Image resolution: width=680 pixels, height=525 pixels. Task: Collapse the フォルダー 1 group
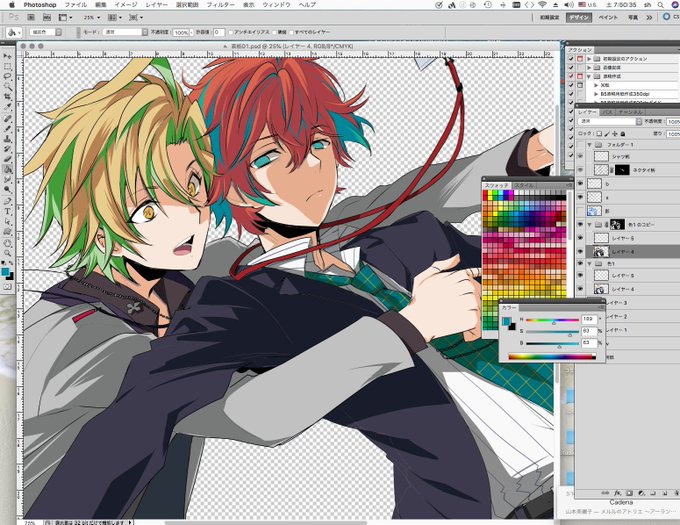pyautogui.click(x=590, y=144)
